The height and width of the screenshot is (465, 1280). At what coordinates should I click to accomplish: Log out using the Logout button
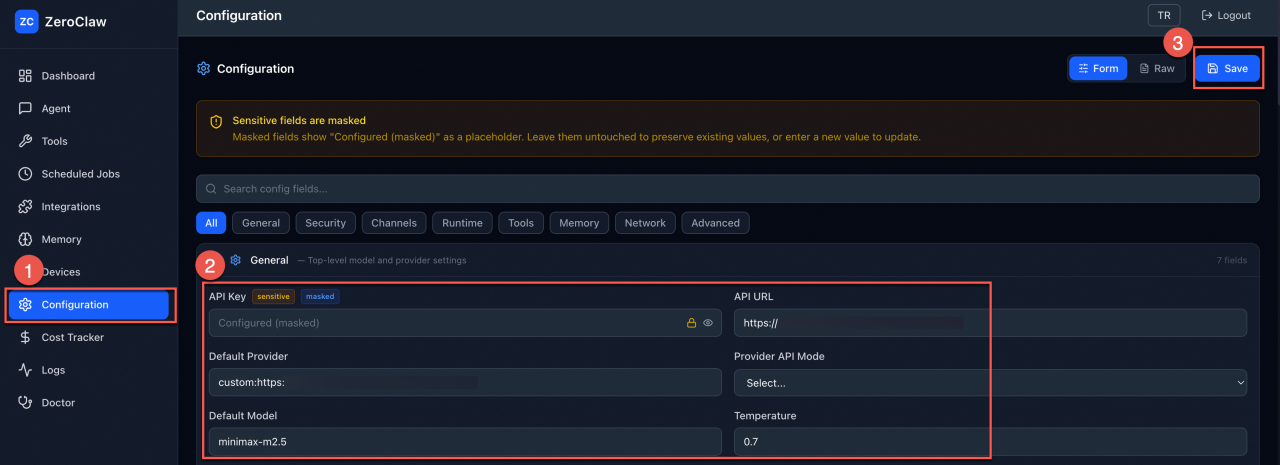point(1226,15)
